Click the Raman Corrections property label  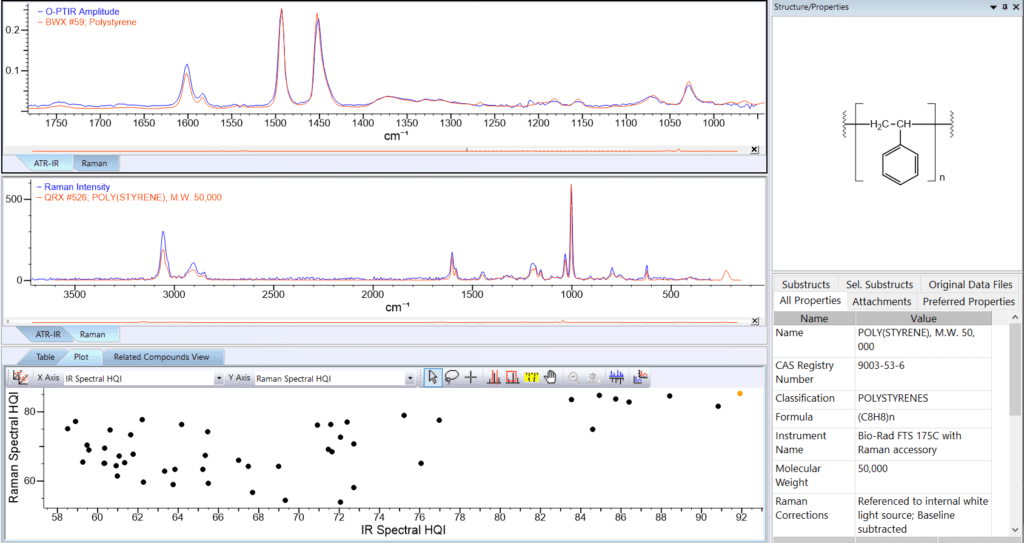coord(801,508)
